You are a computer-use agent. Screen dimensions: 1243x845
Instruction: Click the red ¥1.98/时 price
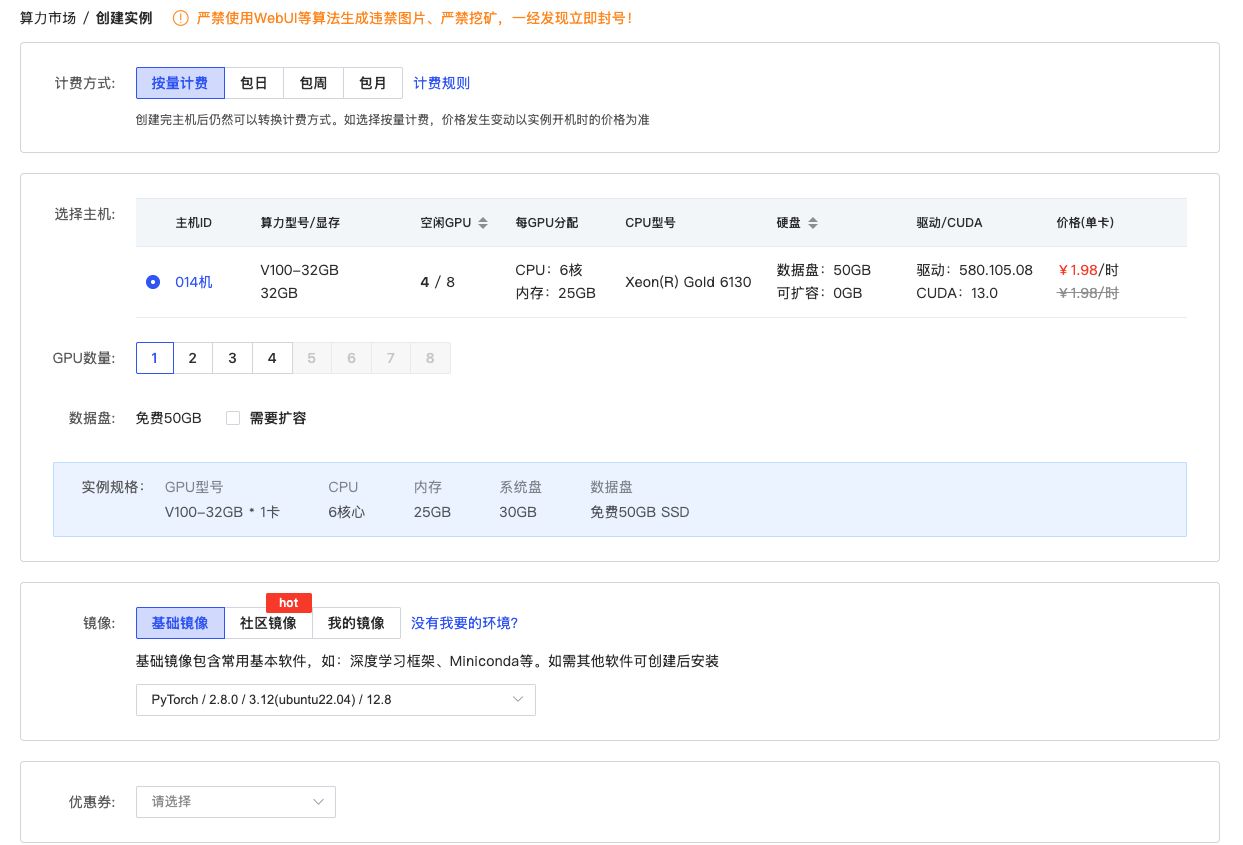coord(1087,270)
